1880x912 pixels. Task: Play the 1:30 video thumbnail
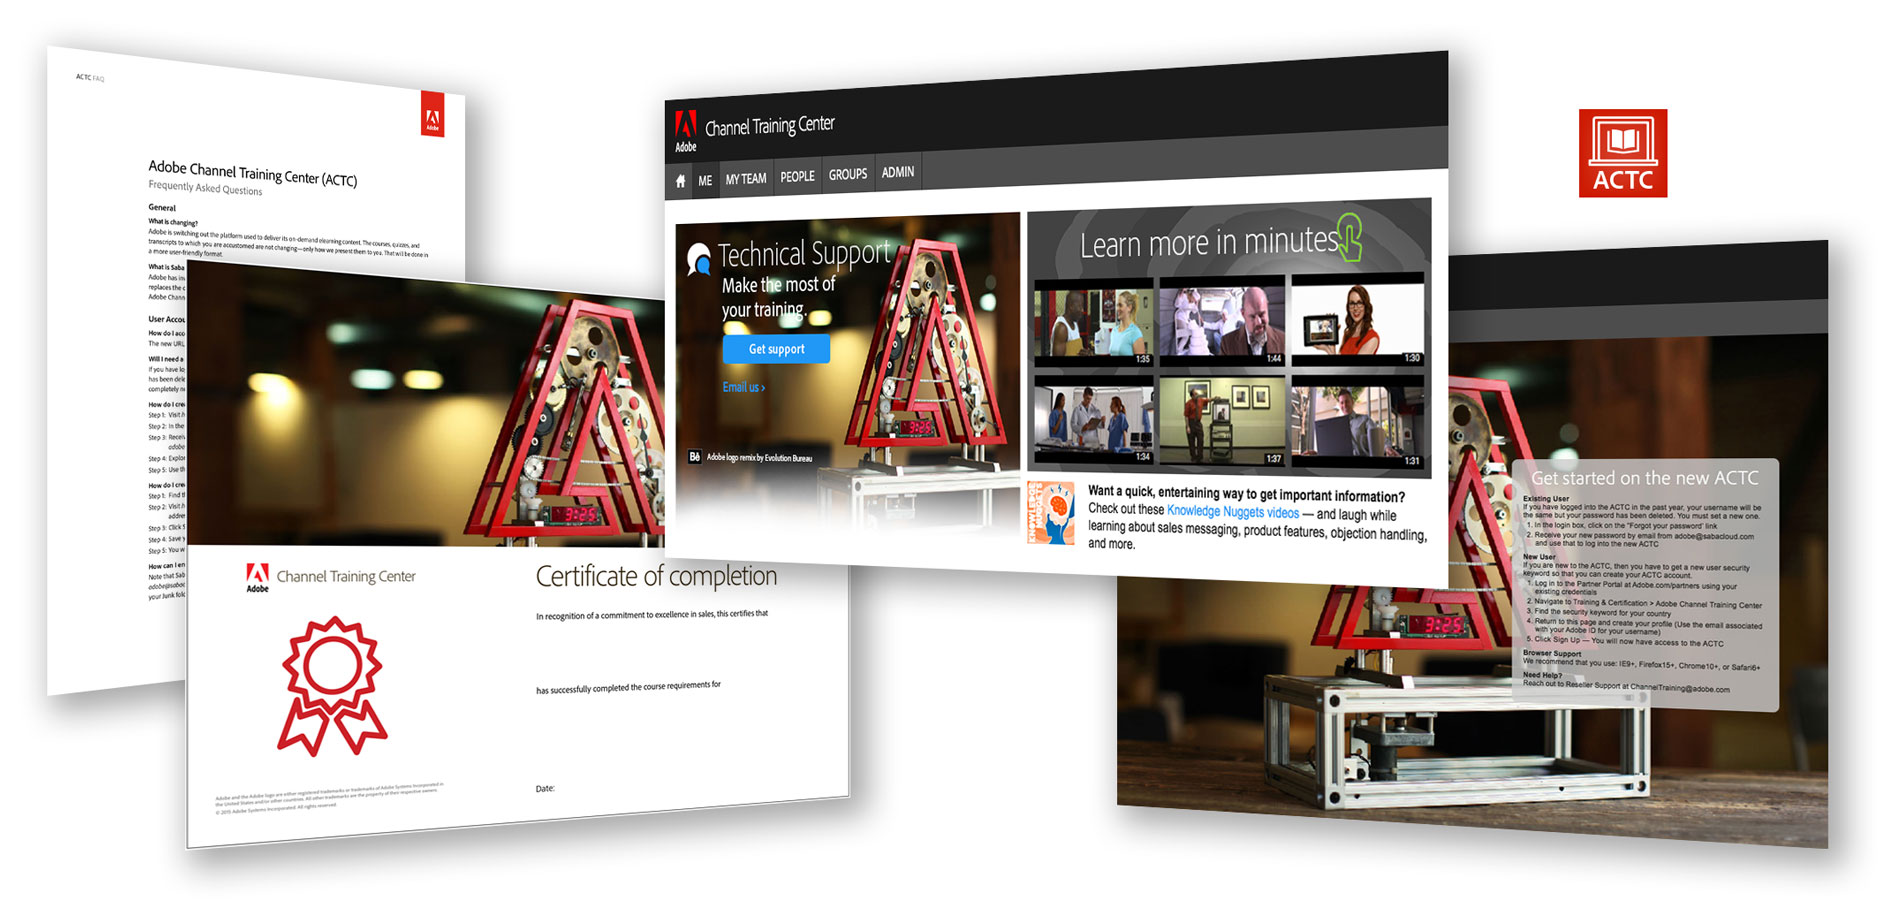pos(1357,319)
